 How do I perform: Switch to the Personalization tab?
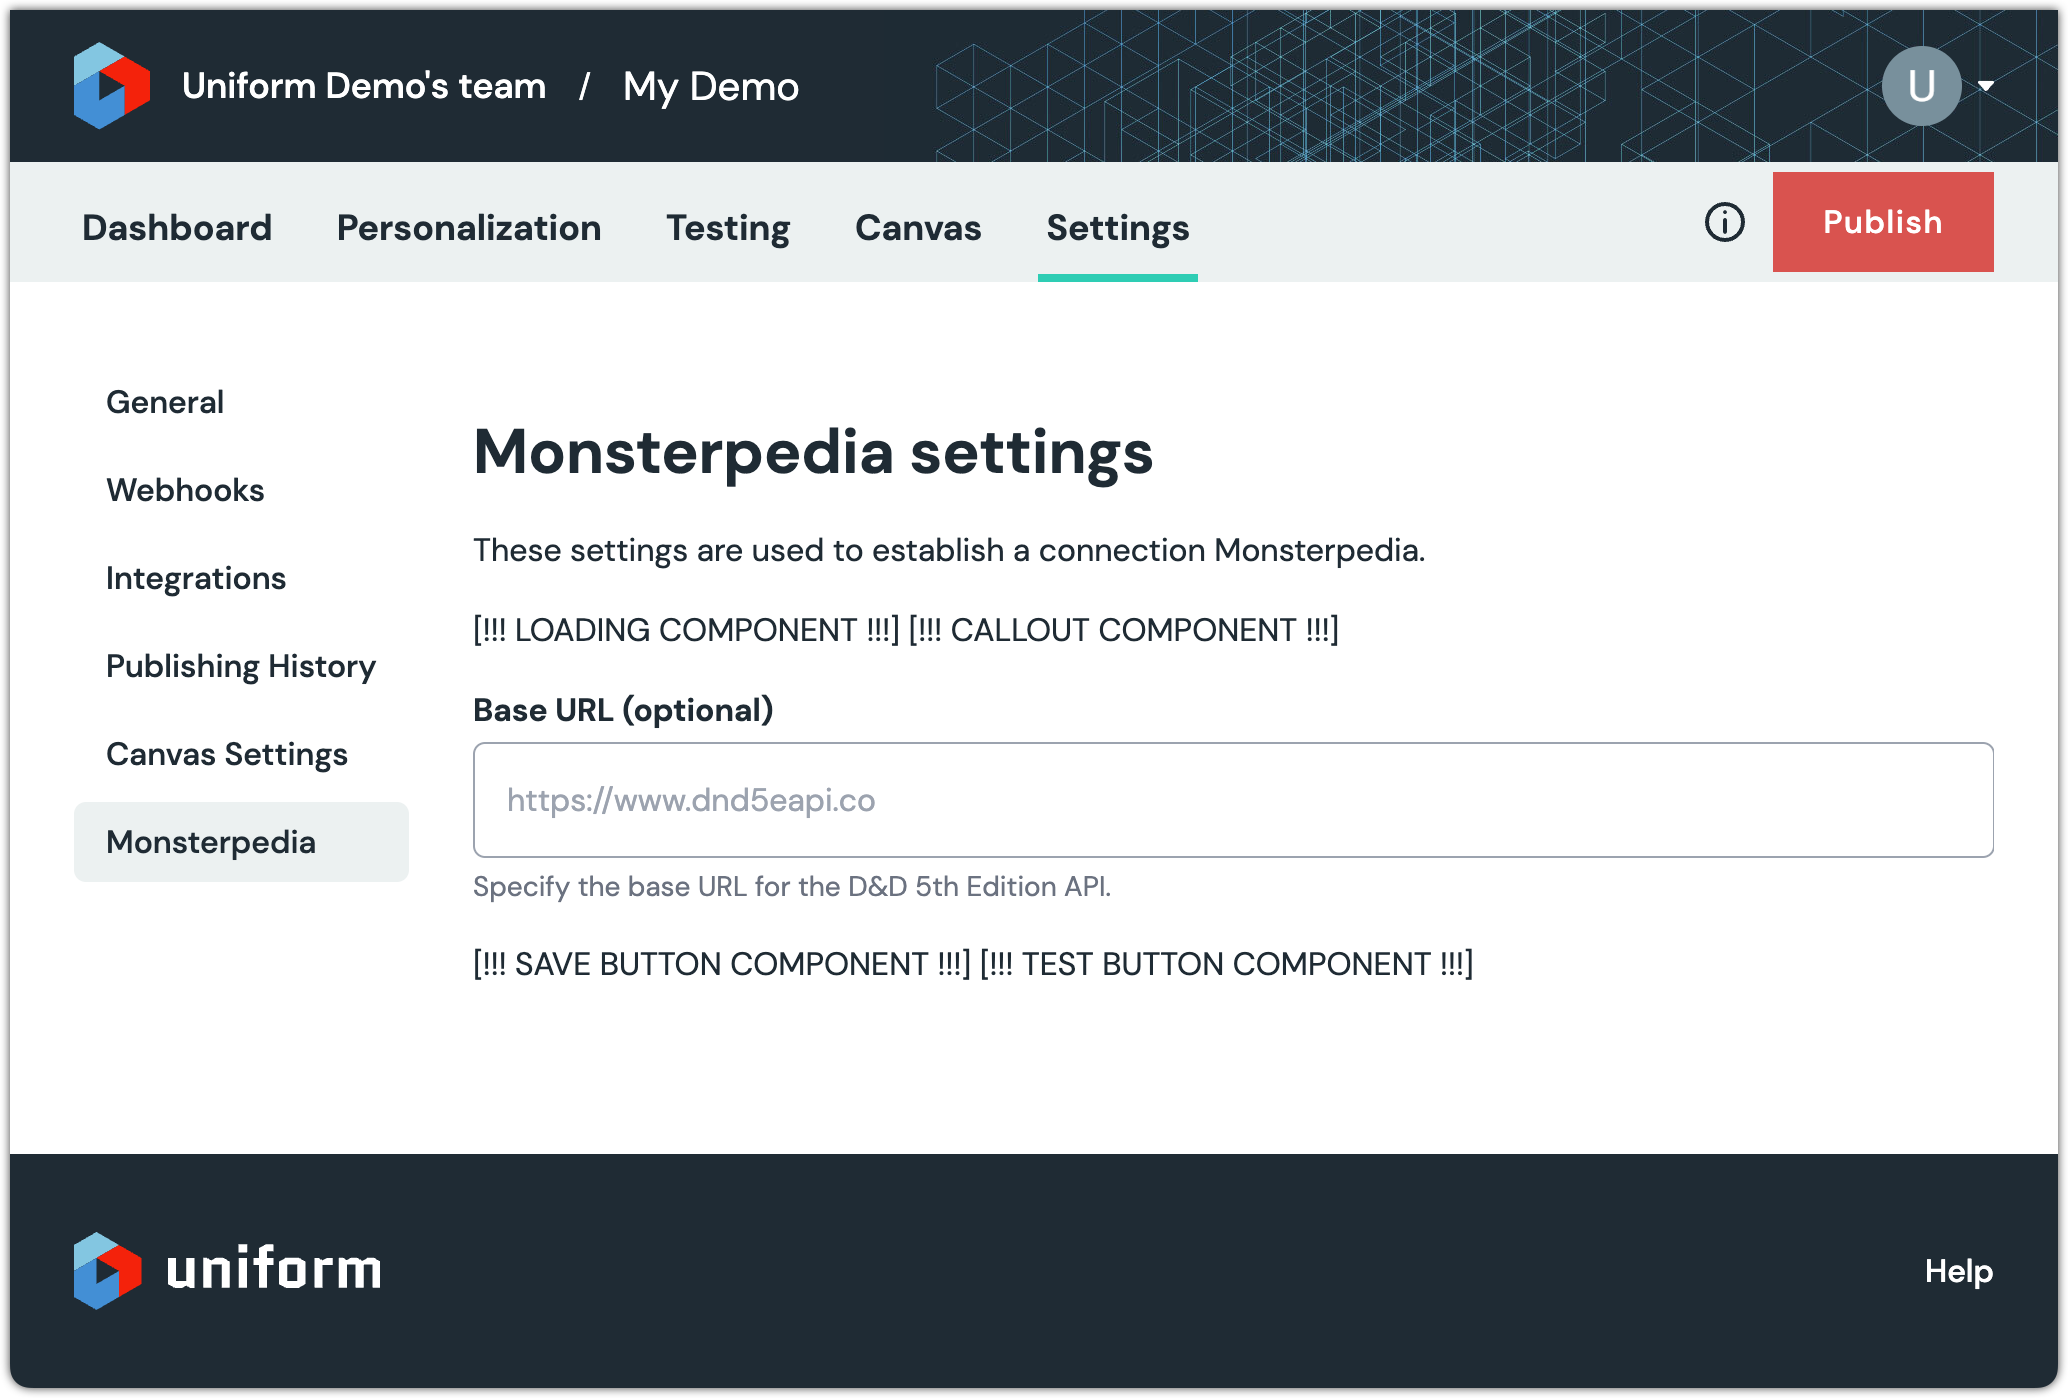click(469, 228)
